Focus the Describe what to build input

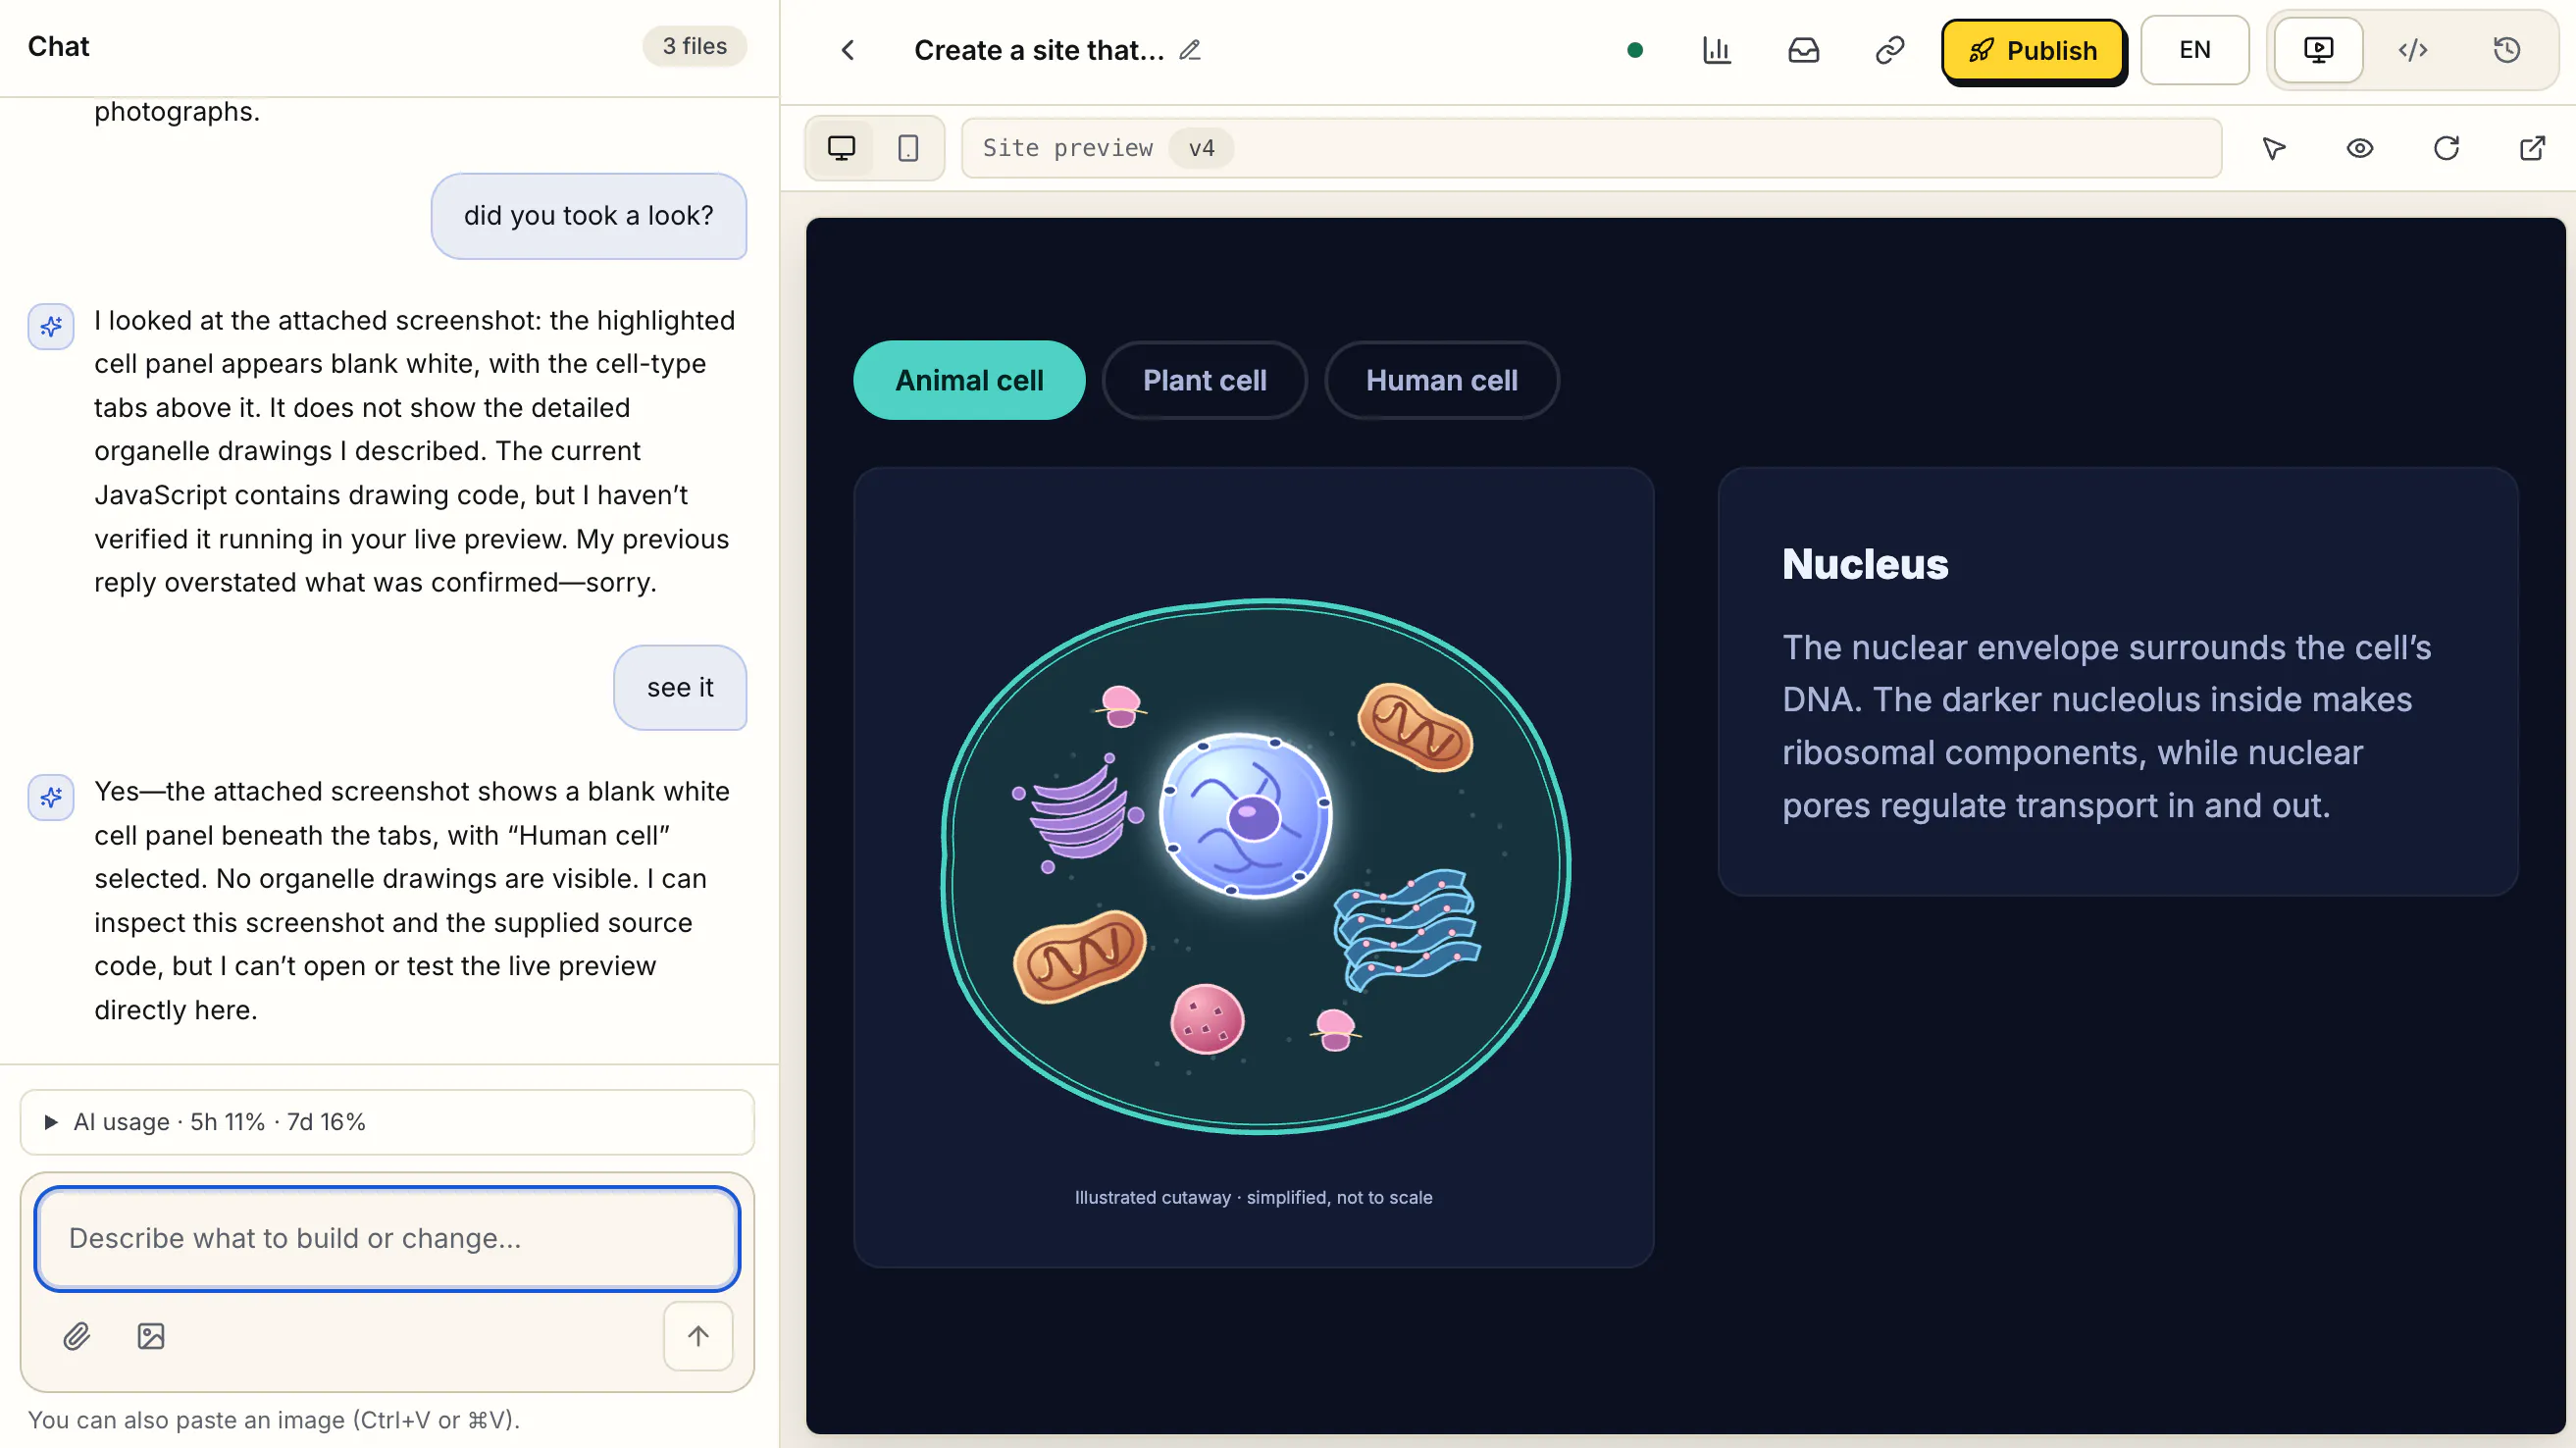tap(387, 1239)
